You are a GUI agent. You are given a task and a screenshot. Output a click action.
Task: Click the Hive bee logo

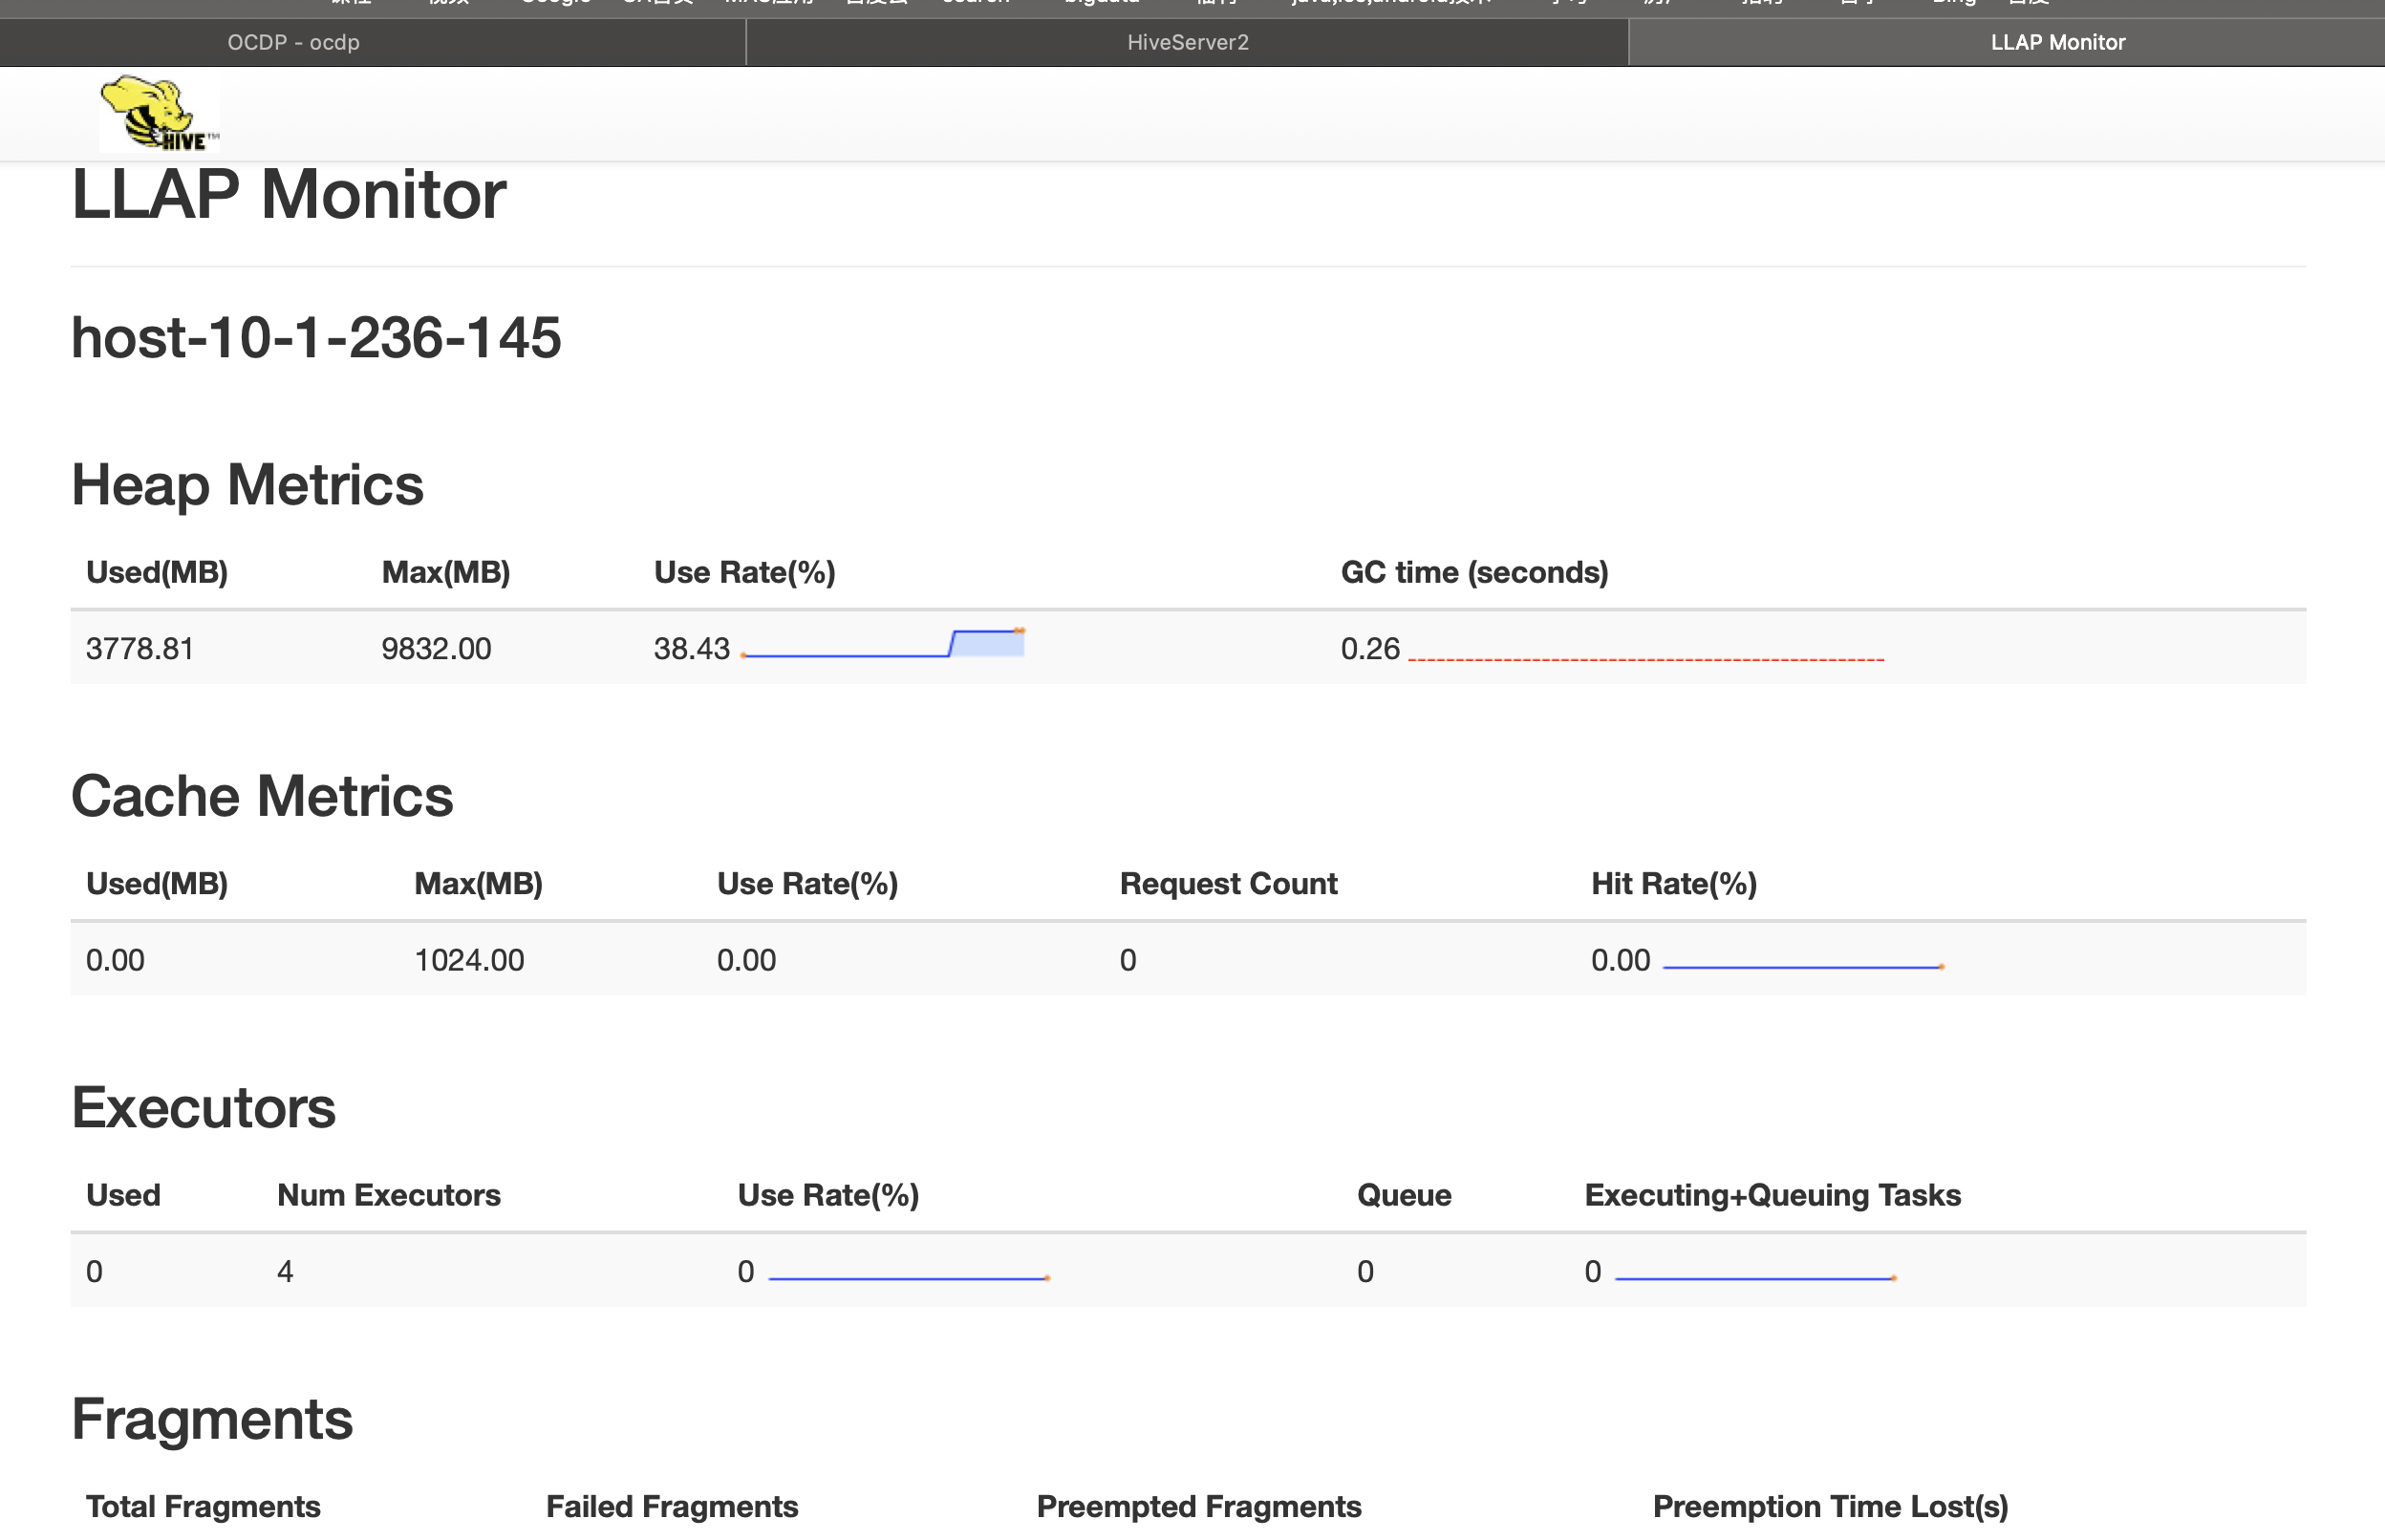(x=159, y=113)
